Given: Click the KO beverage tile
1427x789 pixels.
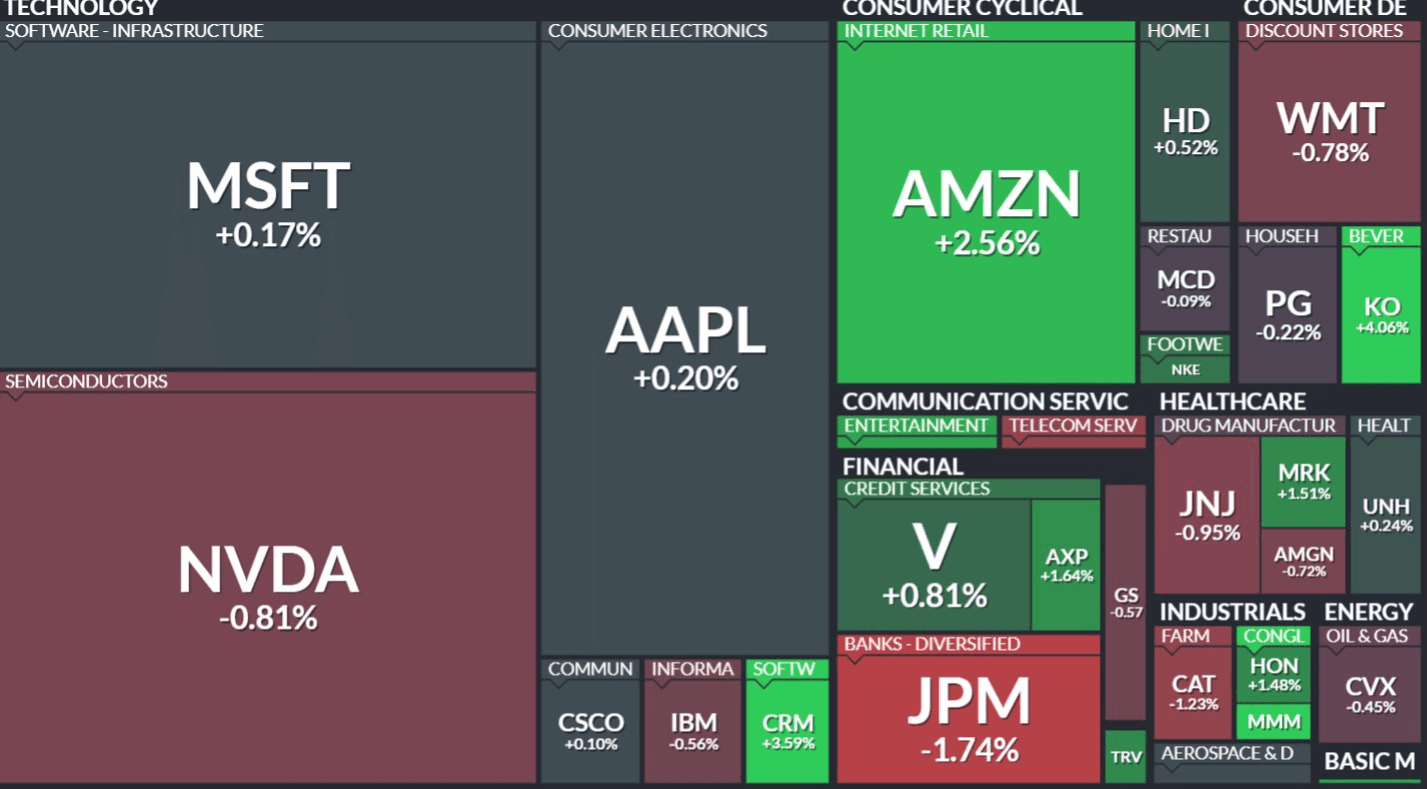Looking at the screenshot, I should click(1380, 315).
